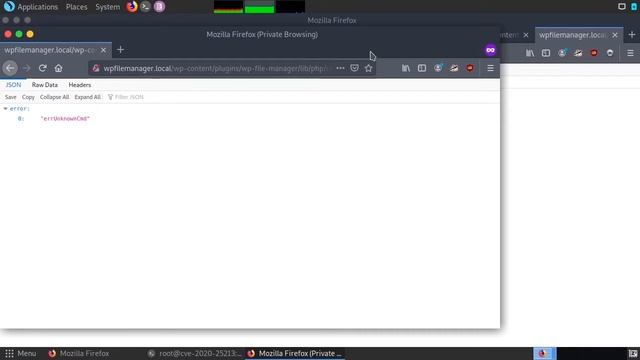Launch Firefox from top panel
Image resolution: width=640 pixels, height=360 pixels.
click(132, 7)
